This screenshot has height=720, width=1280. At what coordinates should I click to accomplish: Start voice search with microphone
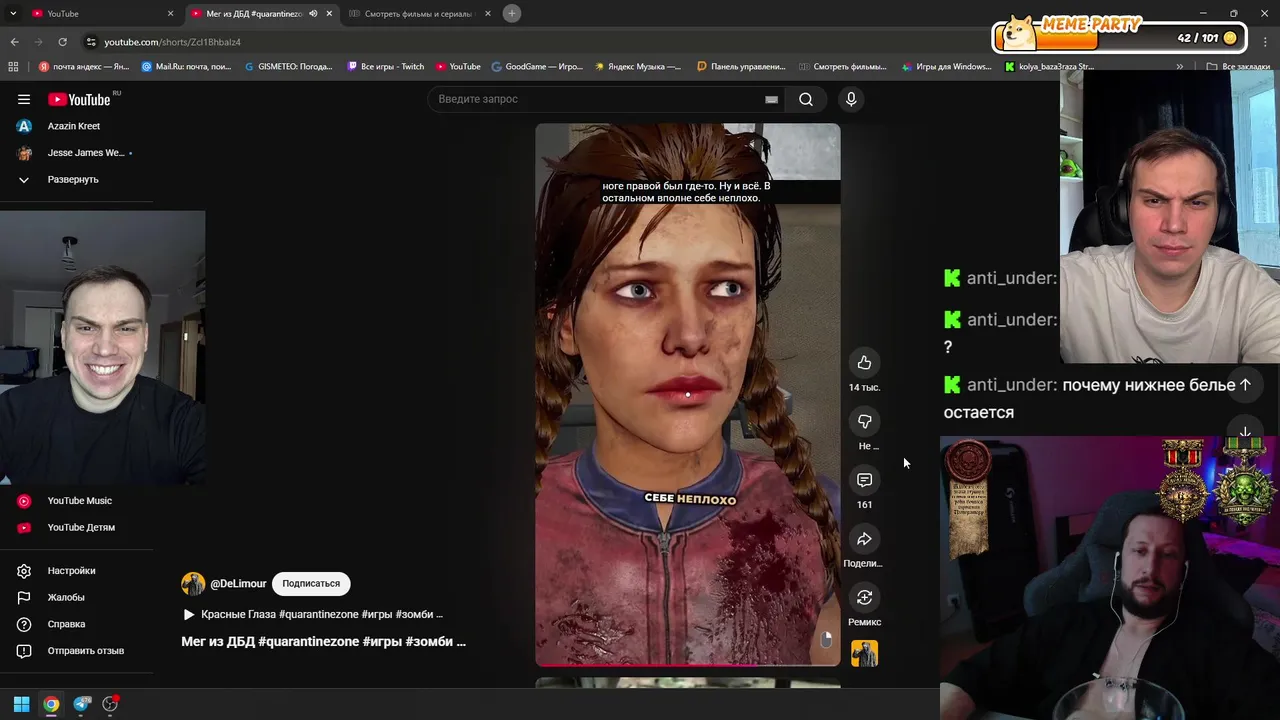tap(851, 99)
